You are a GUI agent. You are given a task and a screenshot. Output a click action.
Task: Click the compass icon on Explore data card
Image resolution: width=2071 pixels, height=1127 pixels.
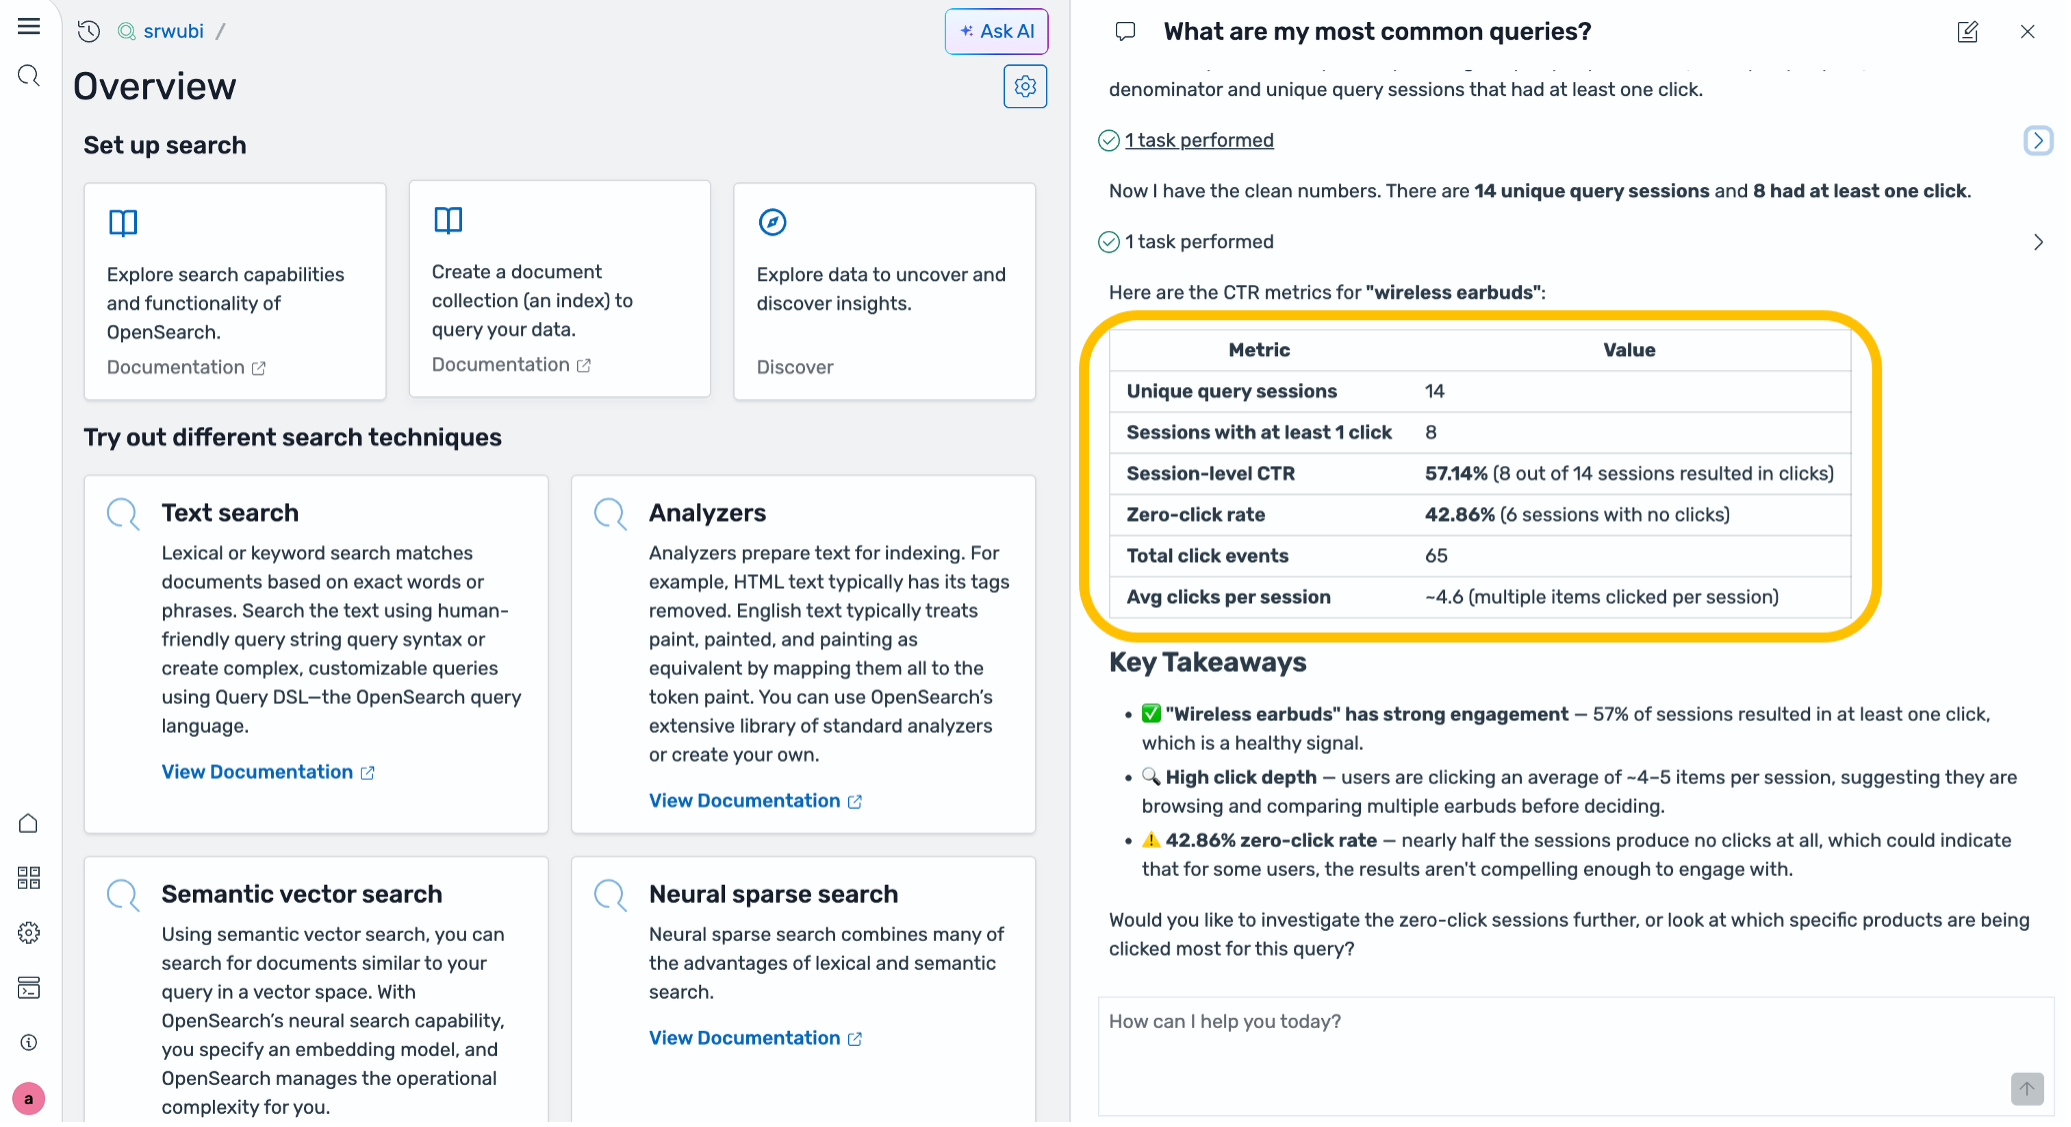click(772, 222)
